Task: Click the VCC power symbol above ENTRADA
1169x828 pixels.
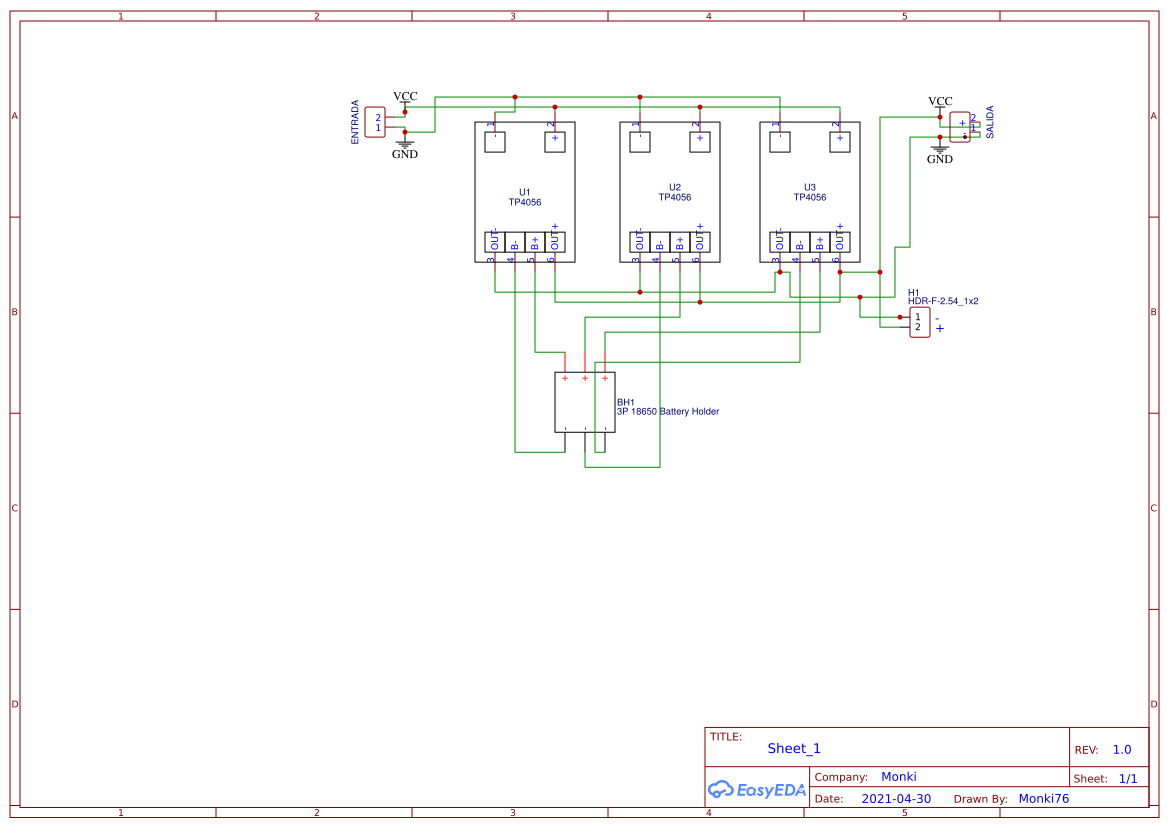Action: (404, 97)
